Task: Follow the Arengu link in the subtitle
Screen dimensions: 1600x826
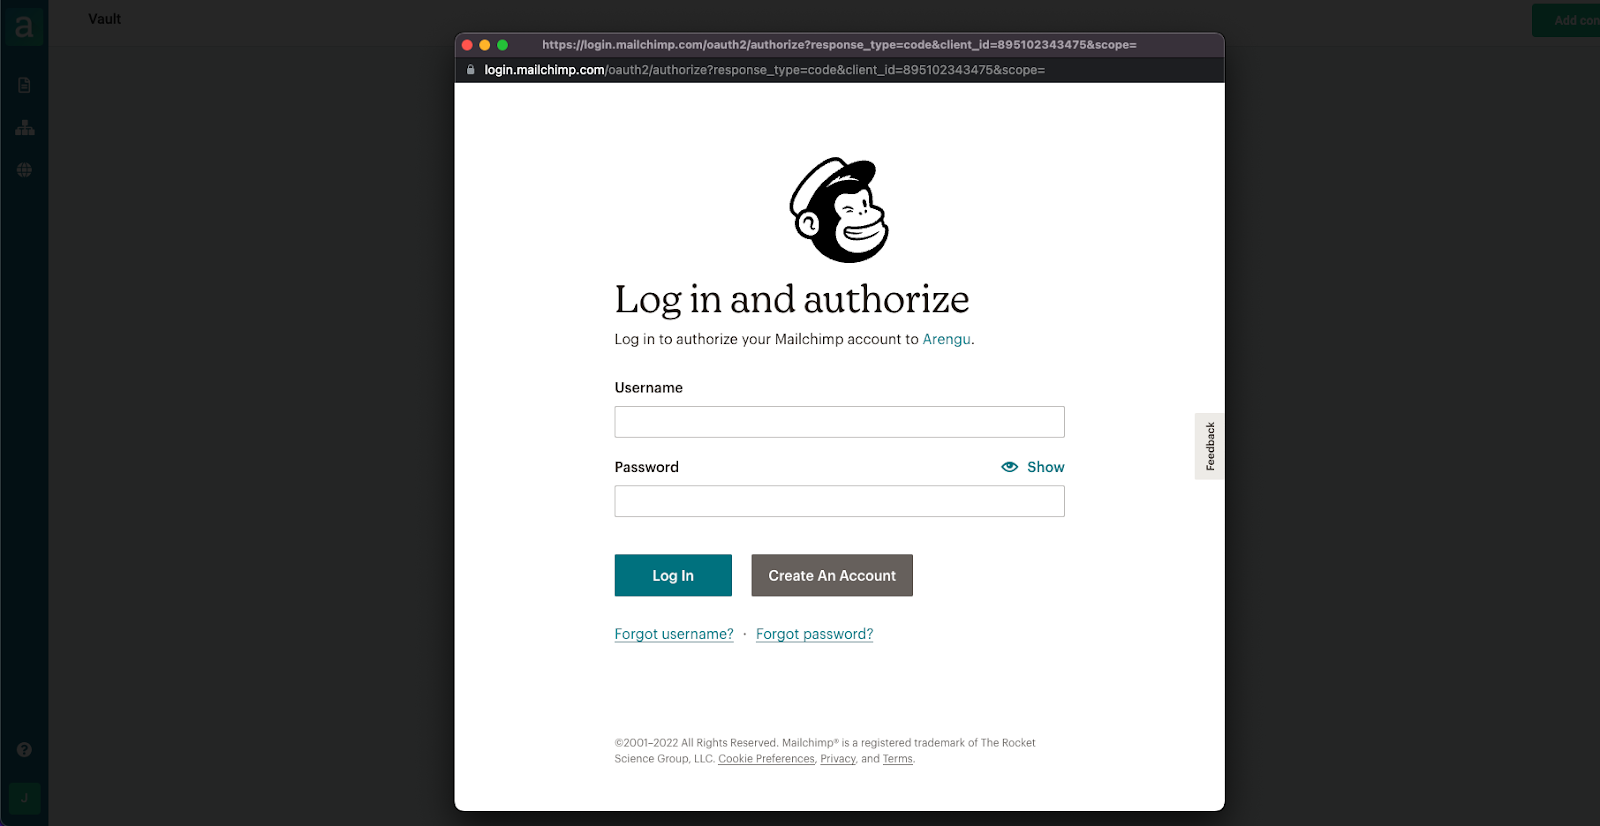Action: tap(946, 339)
